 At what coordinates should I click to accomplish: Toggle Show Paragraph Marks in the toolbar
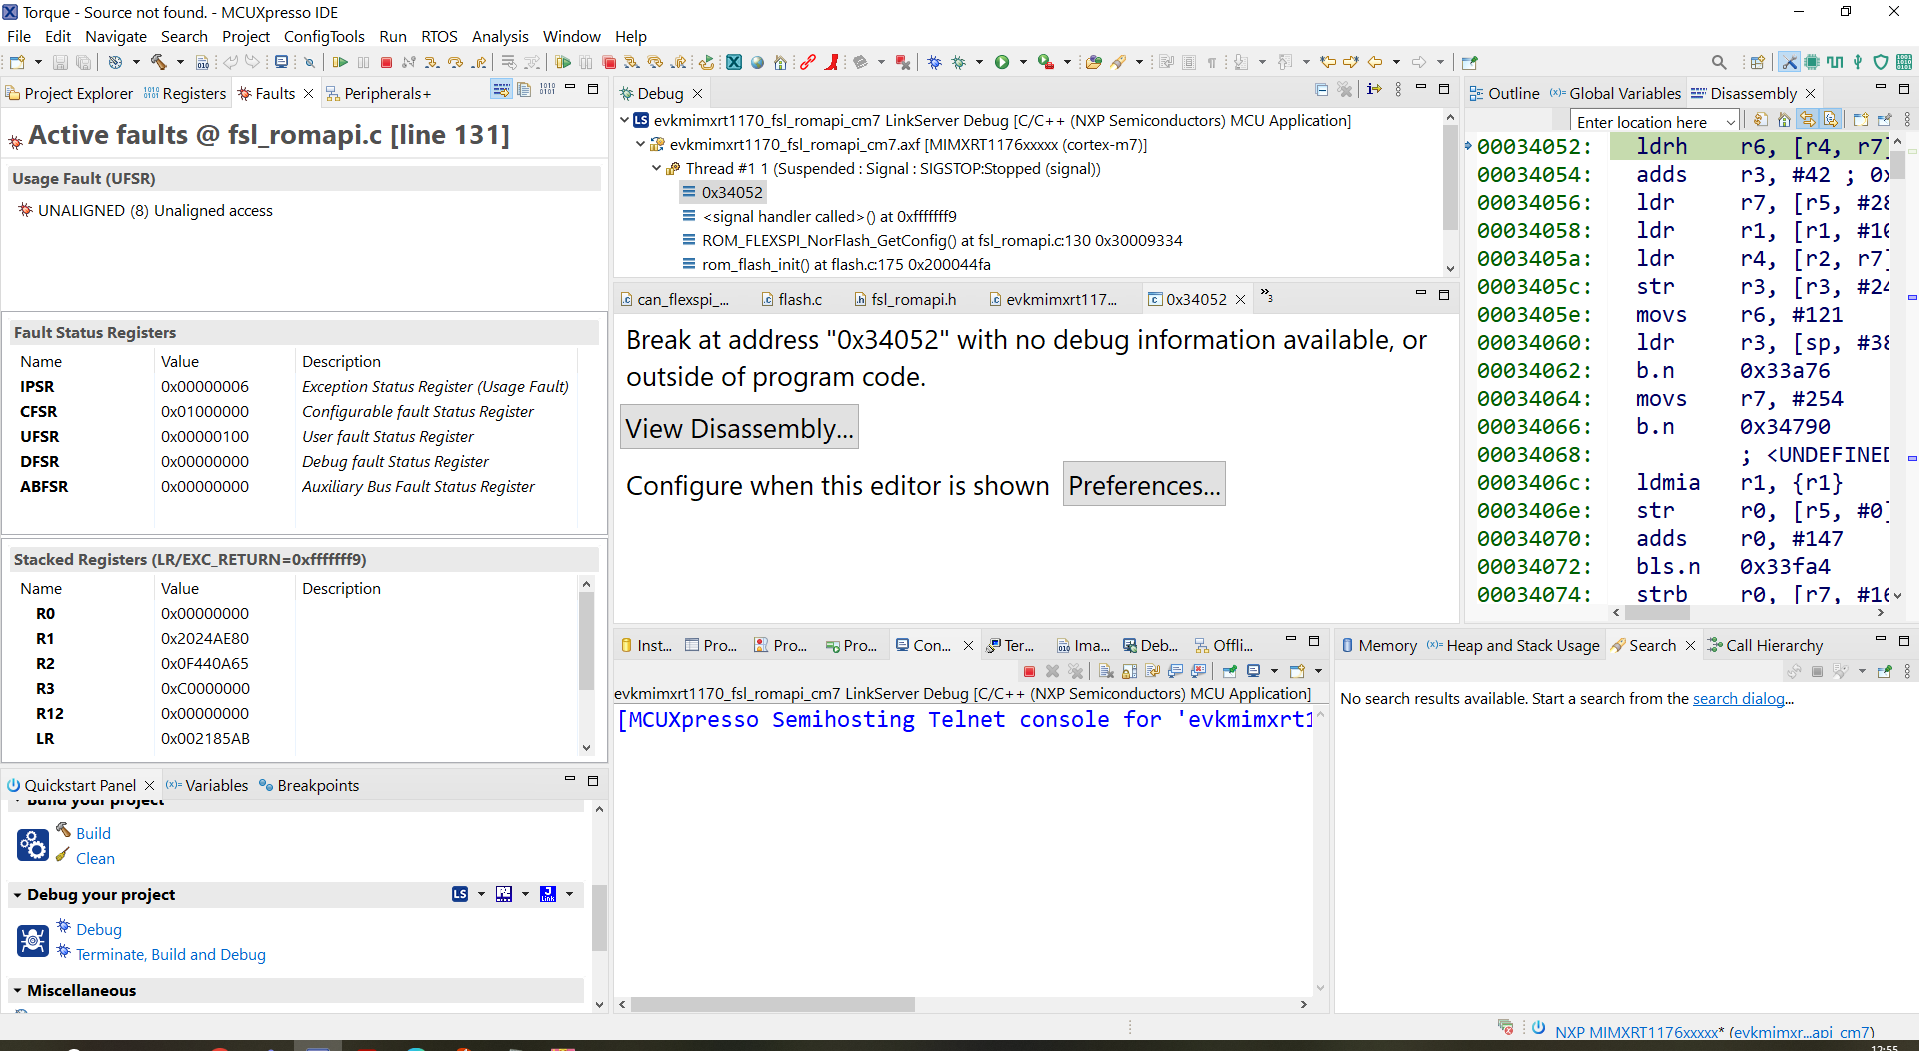point(1212,62)
